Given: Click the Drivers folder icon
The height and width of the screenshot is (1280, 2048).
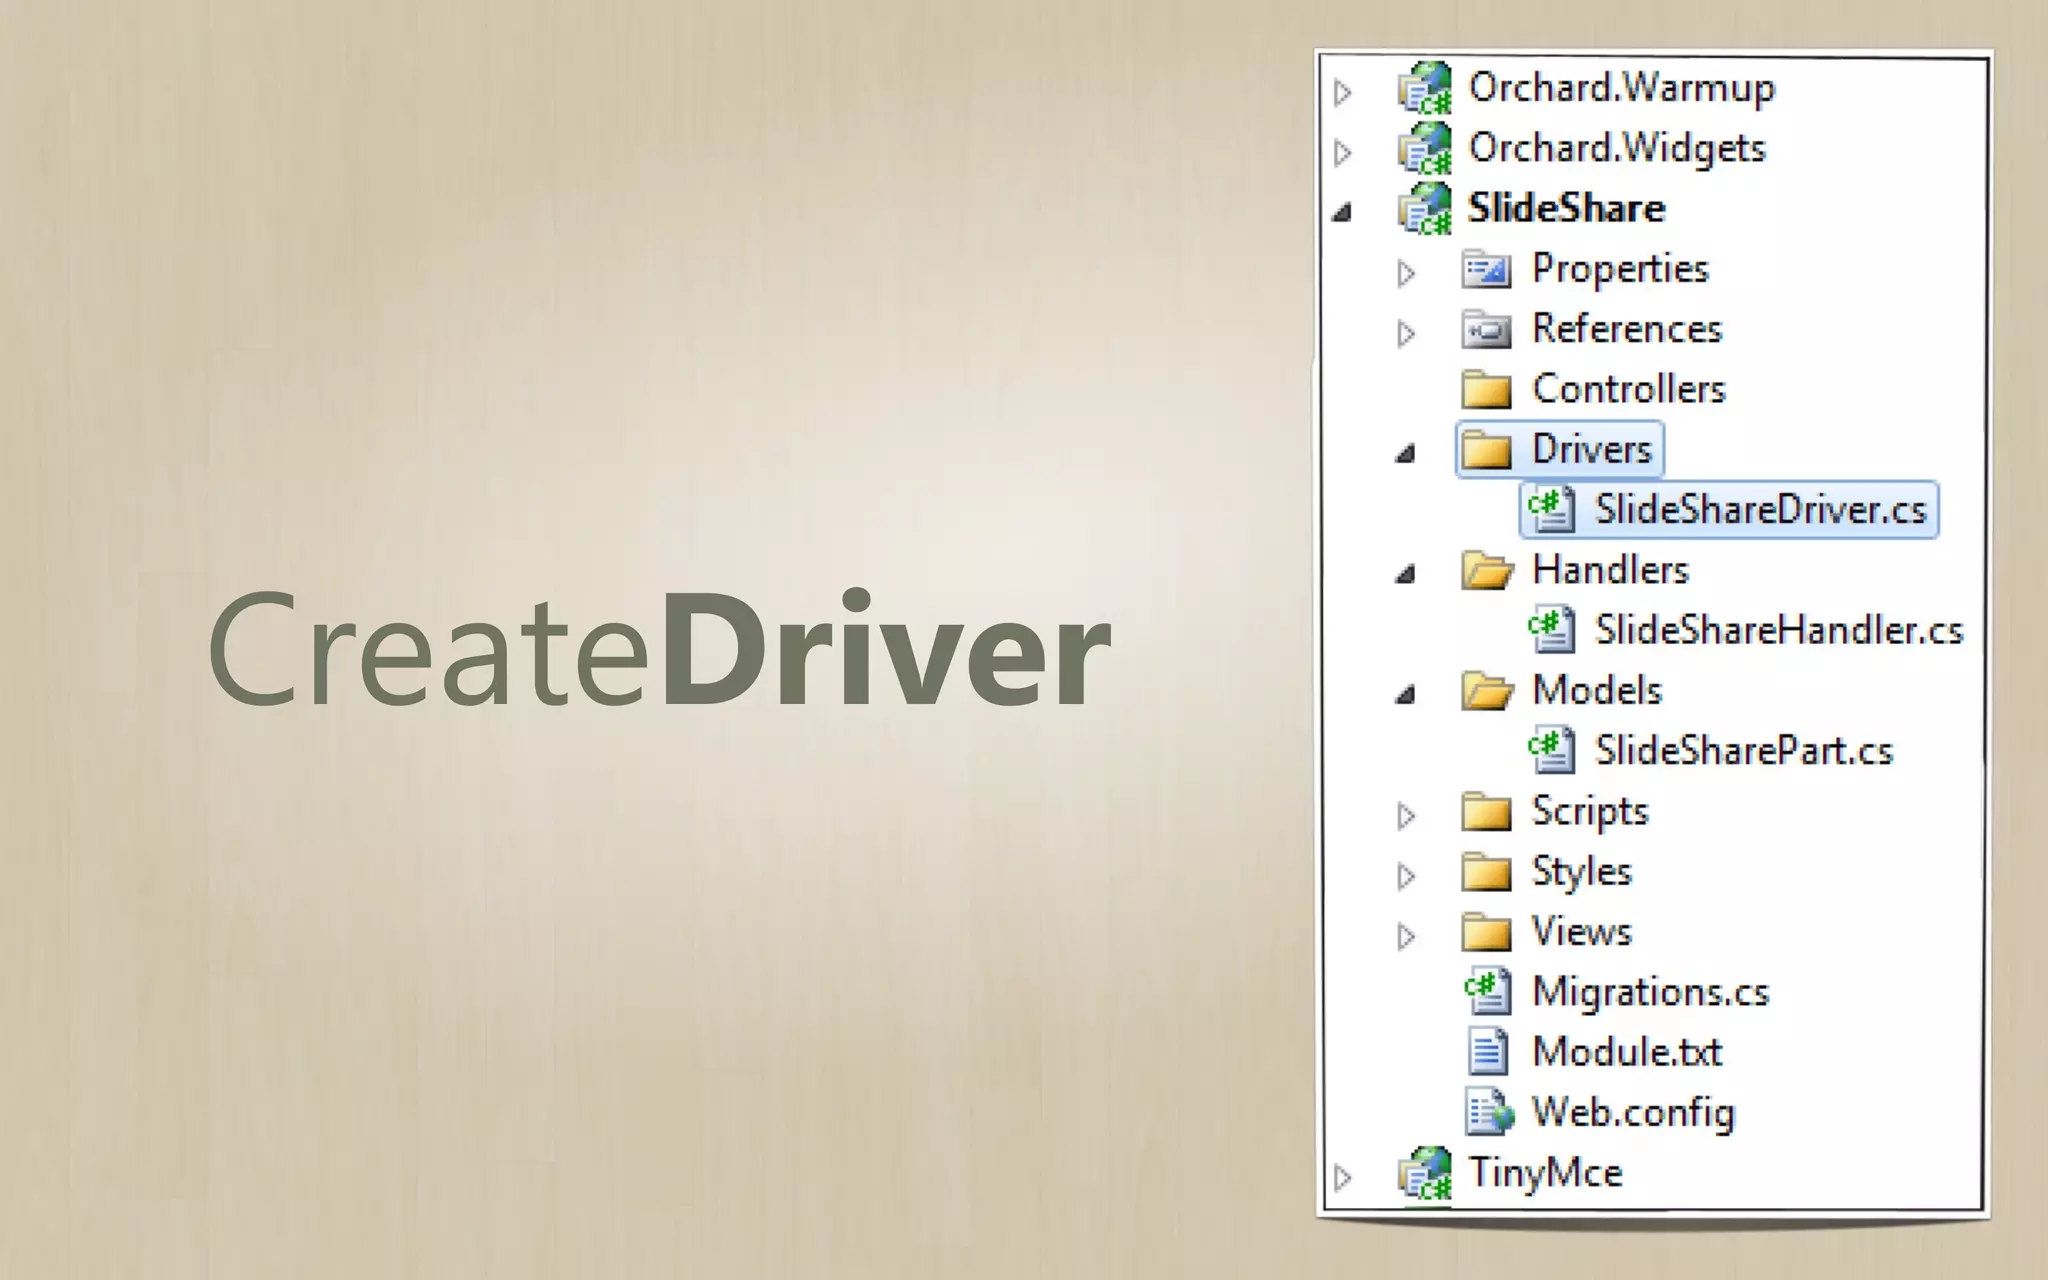Looking at the screenshot, I should pyautogui.click(x=1486, y=450).
